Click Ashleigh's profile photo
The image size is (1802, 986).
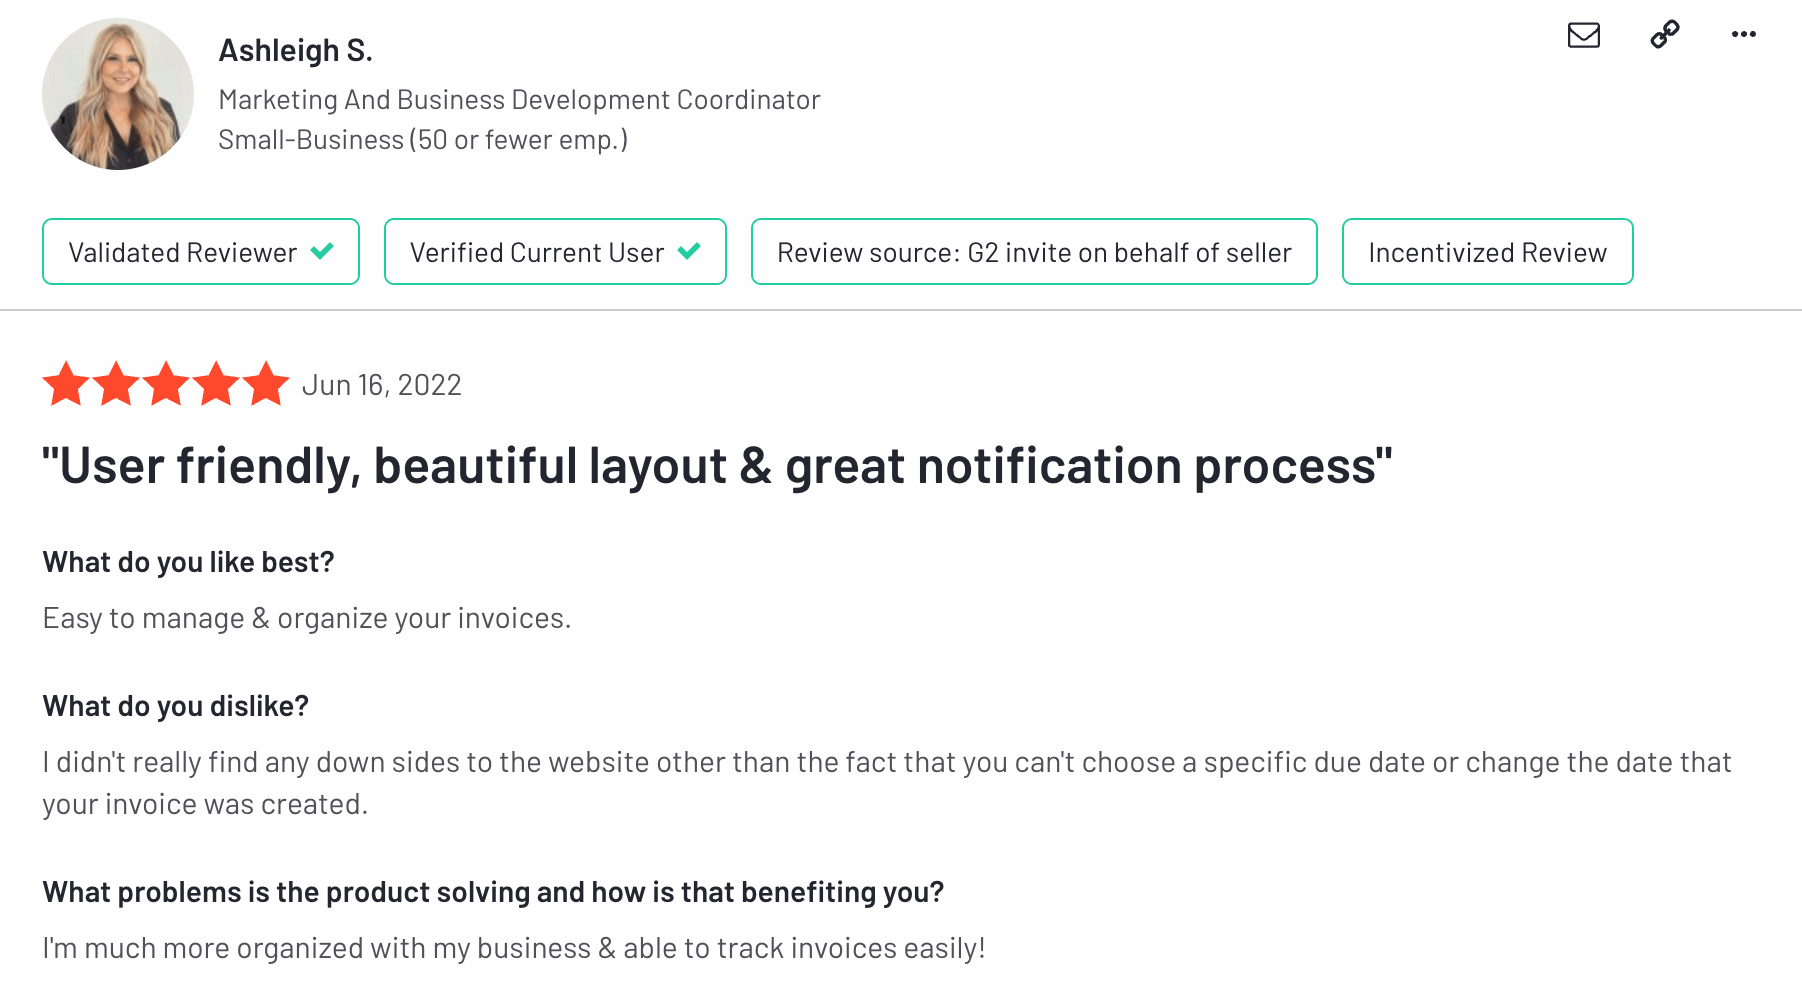pyautogui.click(x=117, y=92)
